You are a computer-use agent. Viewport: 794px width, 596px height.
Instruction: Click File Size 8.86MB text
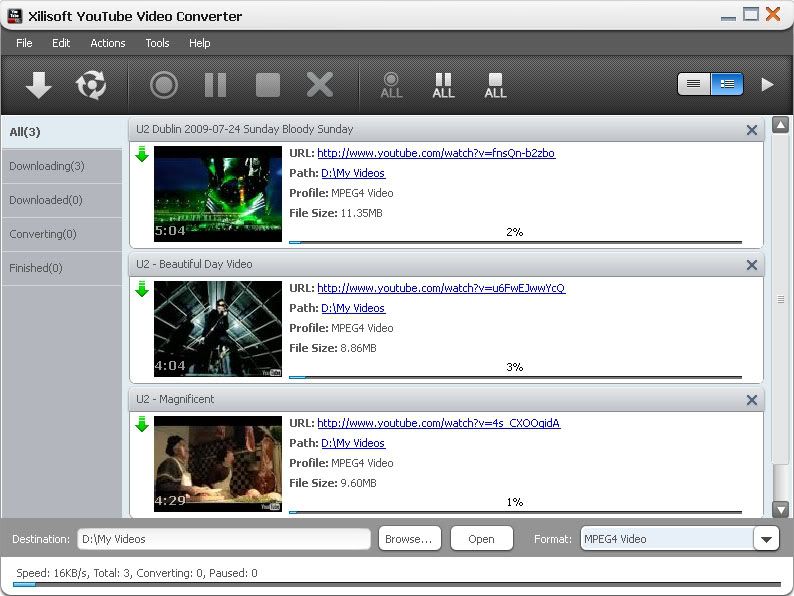pyautogui.click(x=333, y=348)
